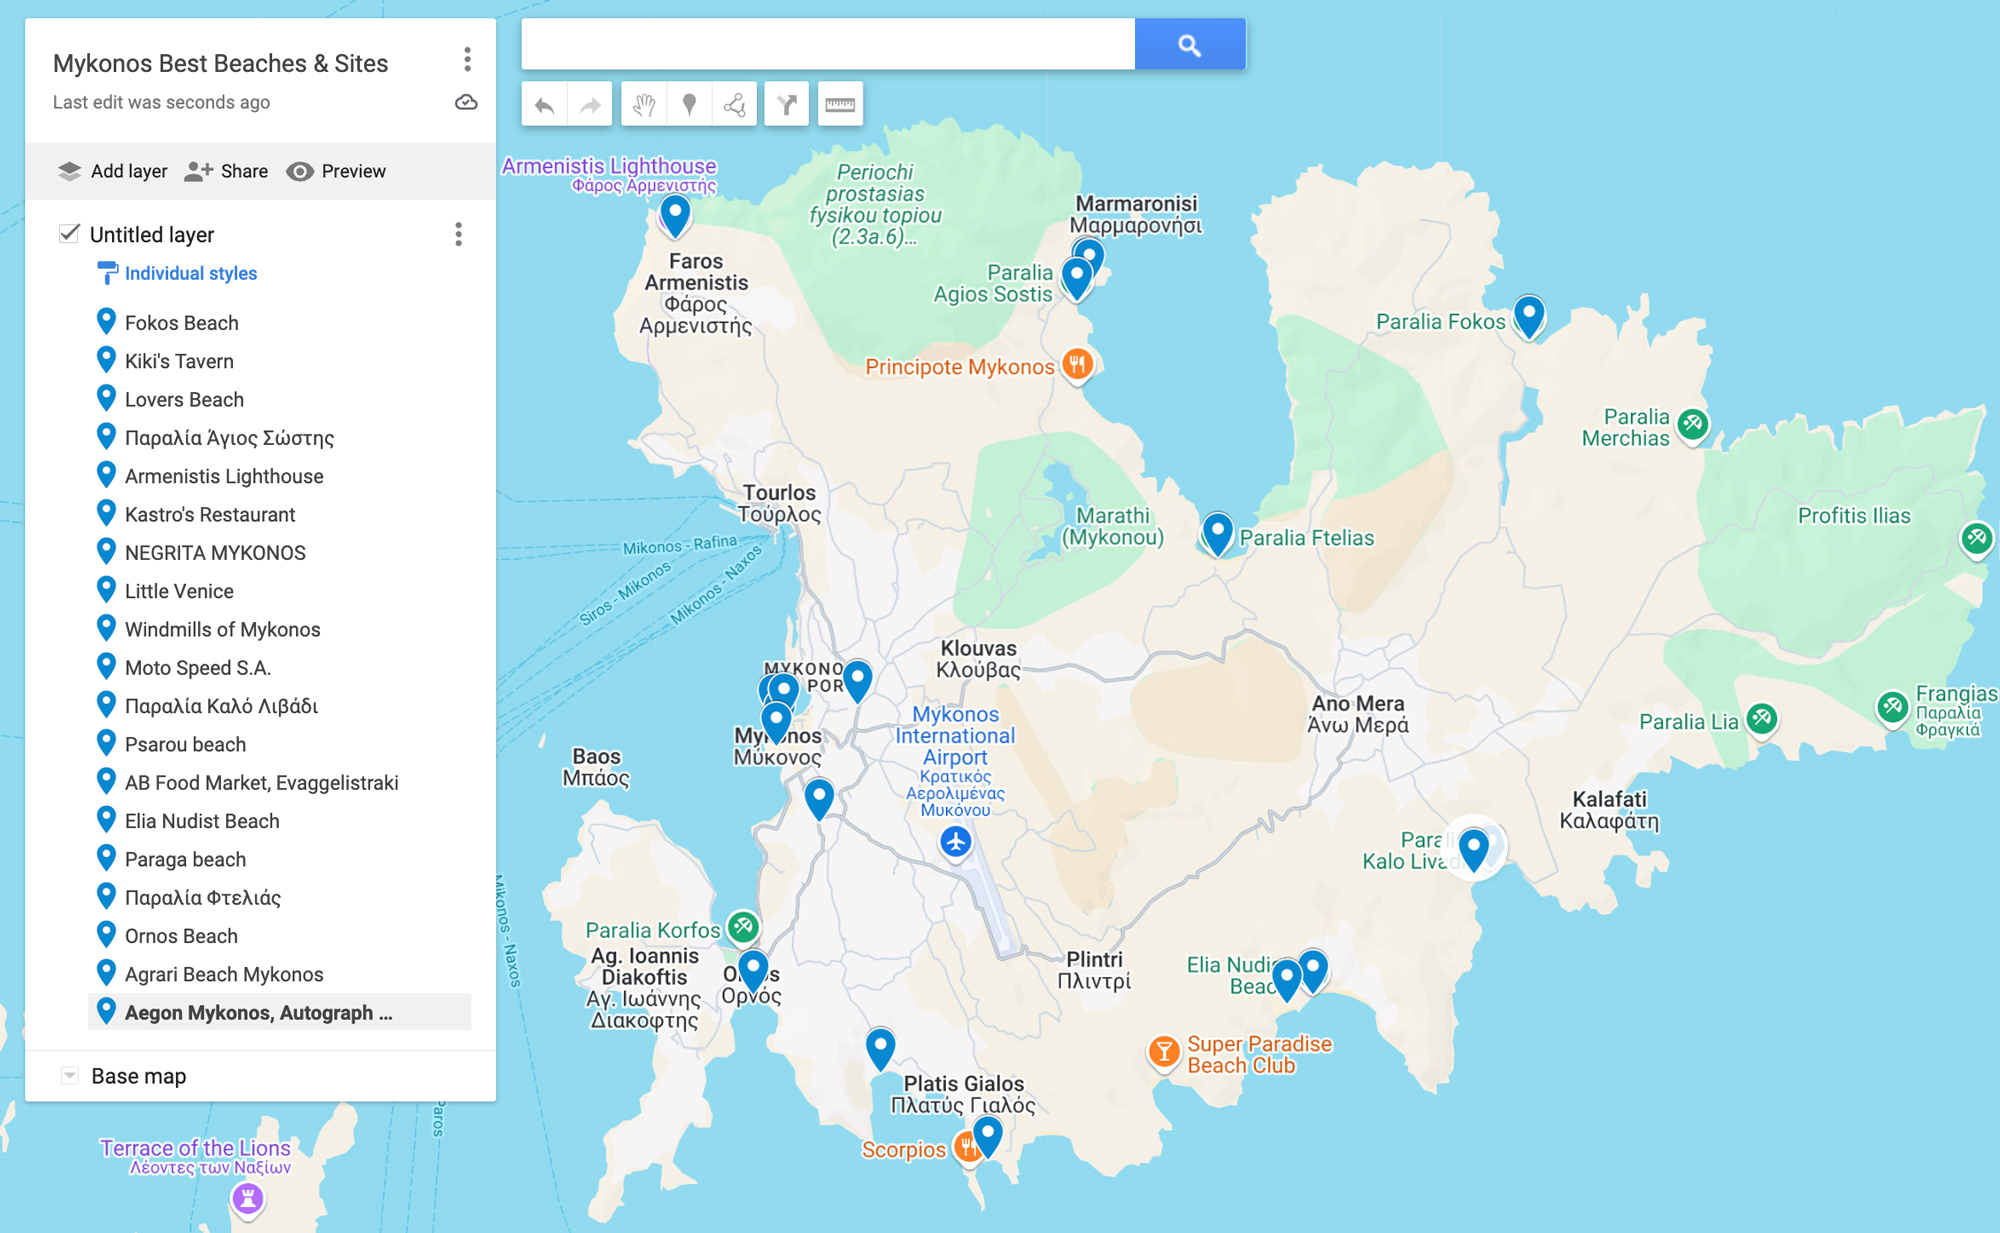The height and width of the screenshot is (1233, 2000).
Task: Select Fokos Beach in the layer list
Action: click(x=280, y=323)
